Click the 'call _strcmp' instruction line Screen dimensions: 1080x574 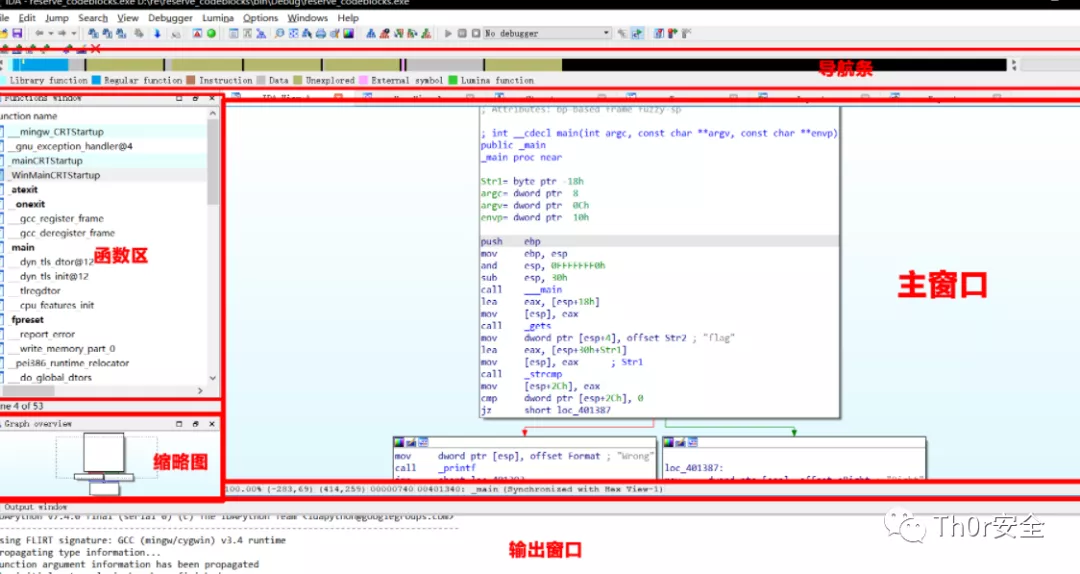pyautogui.click(x=521, y=374)
